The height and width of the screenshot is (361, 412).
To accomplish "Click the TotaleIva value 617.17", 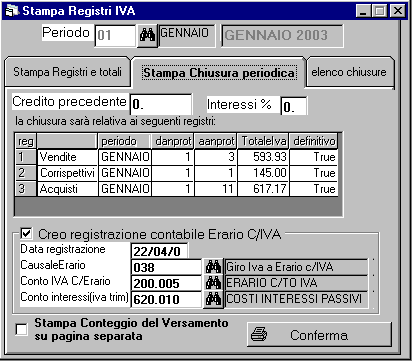I will 263,189.
